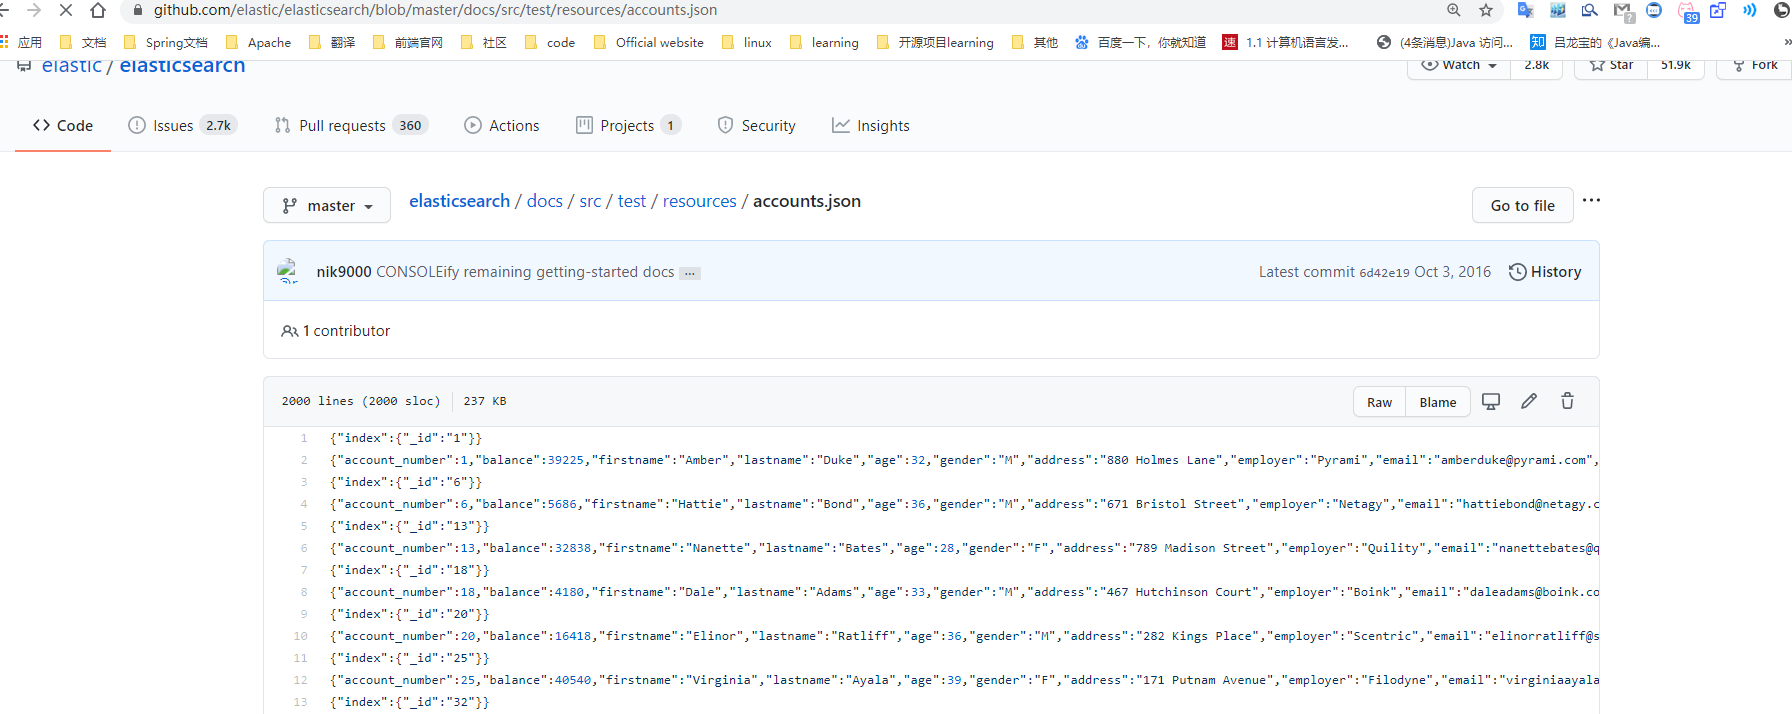Open the Official website bookmark folder
The image size is (1792, 714).
pos(649,42)
